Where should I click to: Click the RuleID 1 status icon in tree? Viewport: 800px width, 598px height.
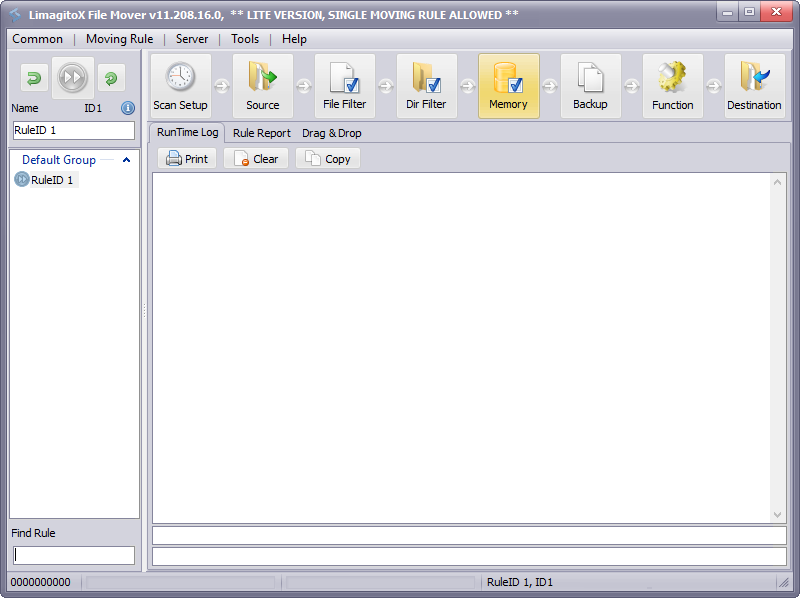(21, 180)
